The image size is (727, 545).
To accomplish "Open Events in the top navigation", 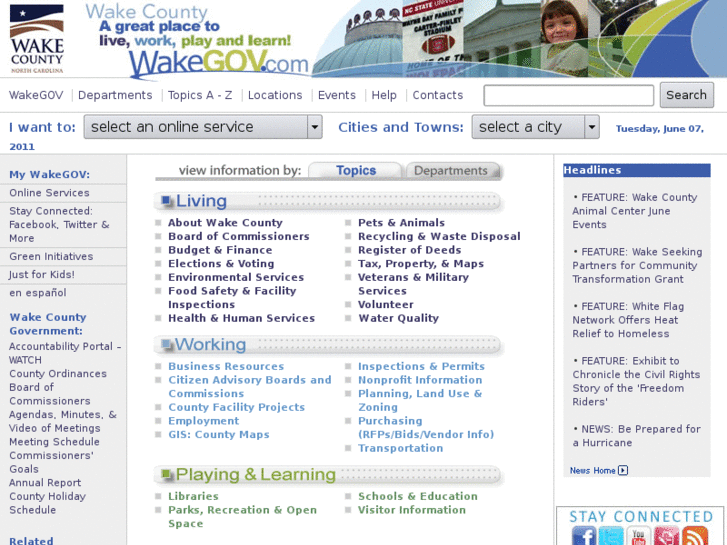I will click(337, 95).
